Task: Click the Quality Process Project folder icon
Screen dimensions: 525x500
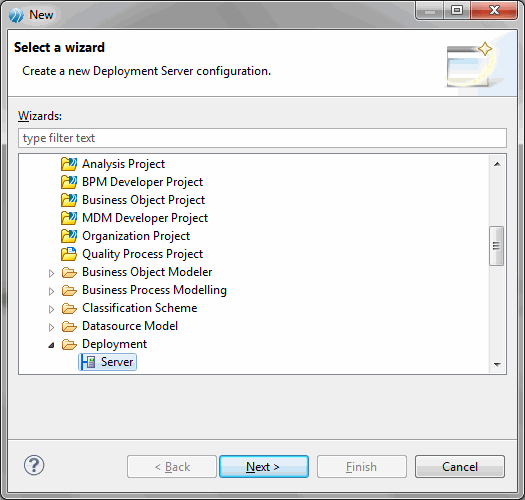Action: pyautogui.click(x=69, y=254)
